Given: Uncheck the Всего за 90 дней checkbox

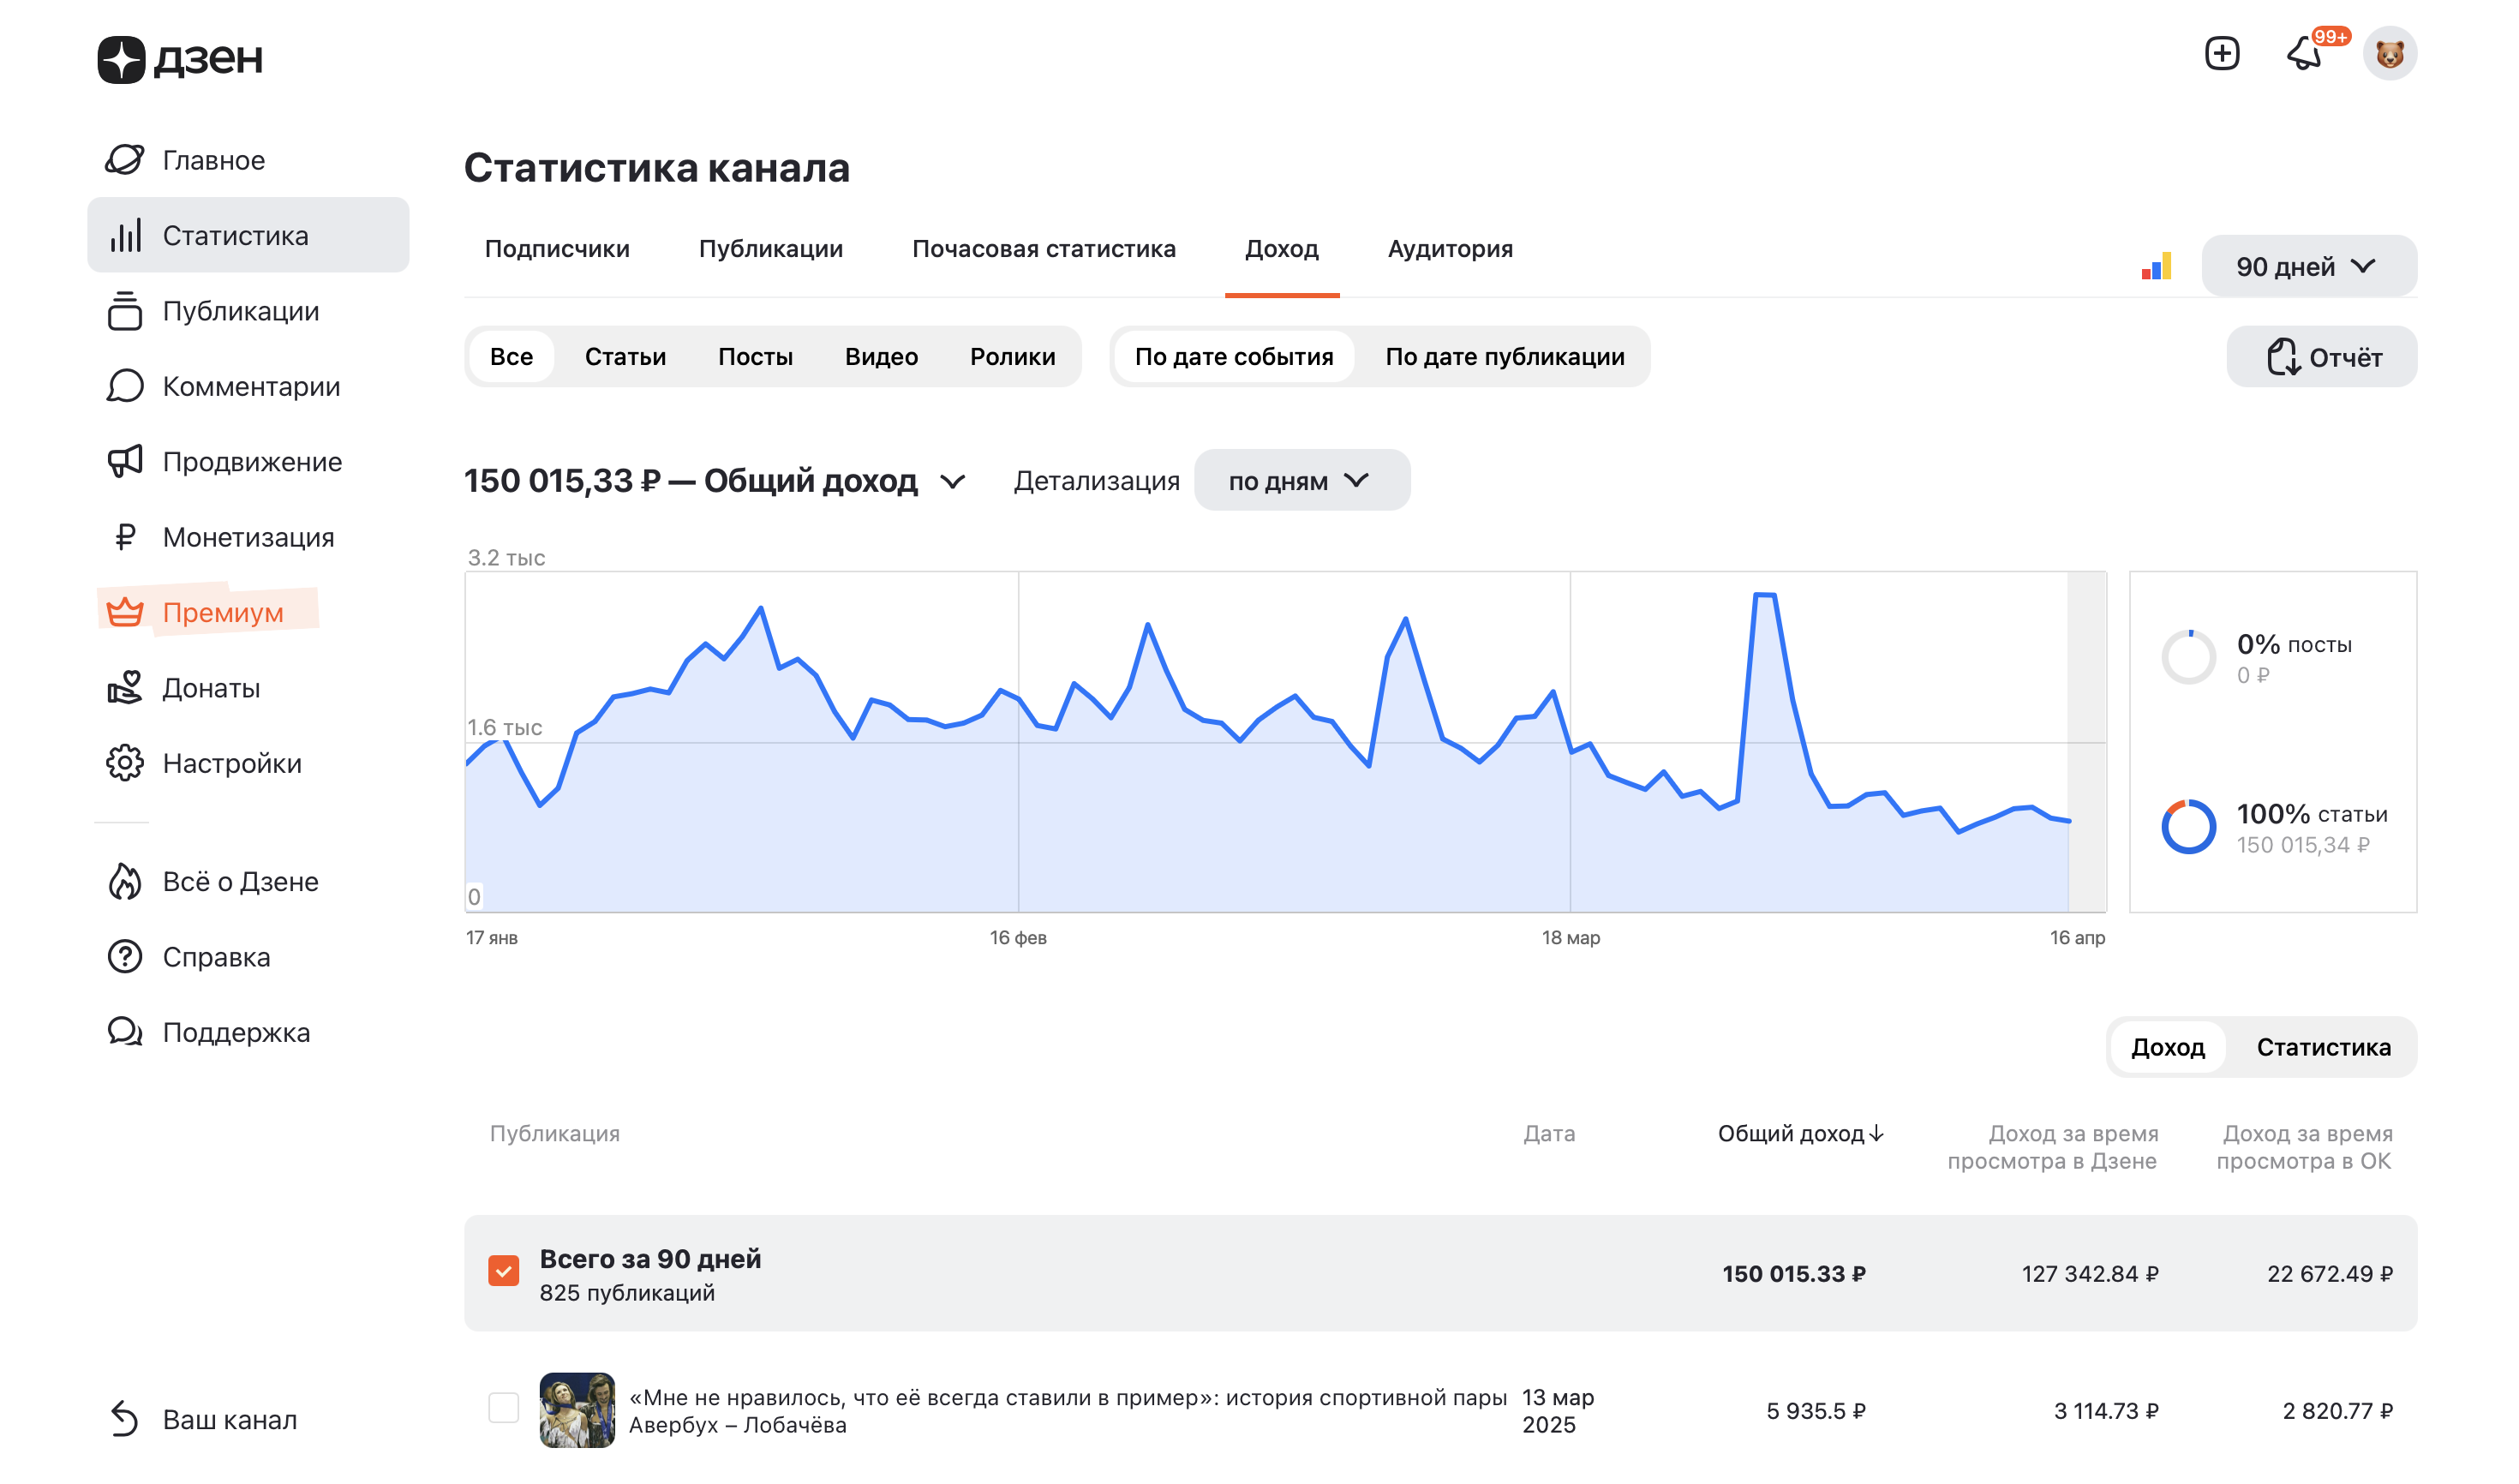Looking at the screenshot, I should 503,1272.
